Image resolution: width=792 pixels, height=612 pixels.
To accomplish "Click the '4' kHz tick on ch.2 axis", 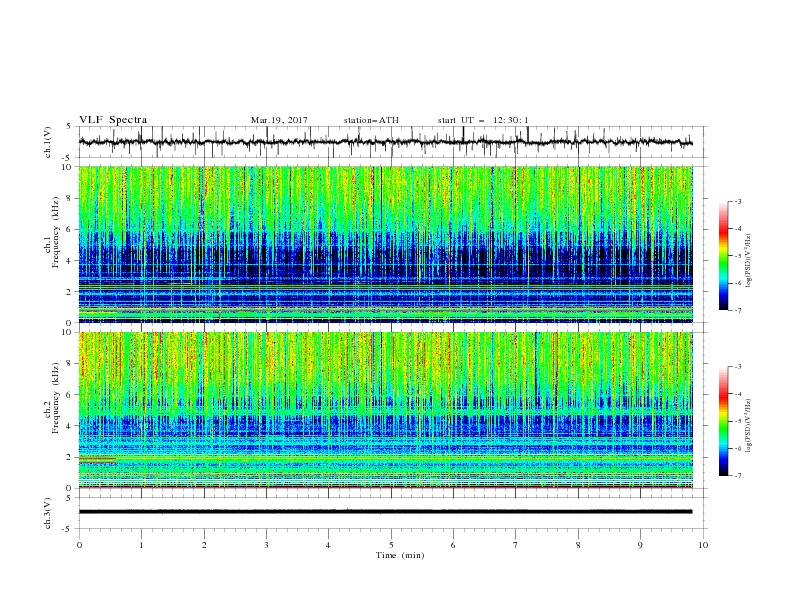I will pos(70,426).
